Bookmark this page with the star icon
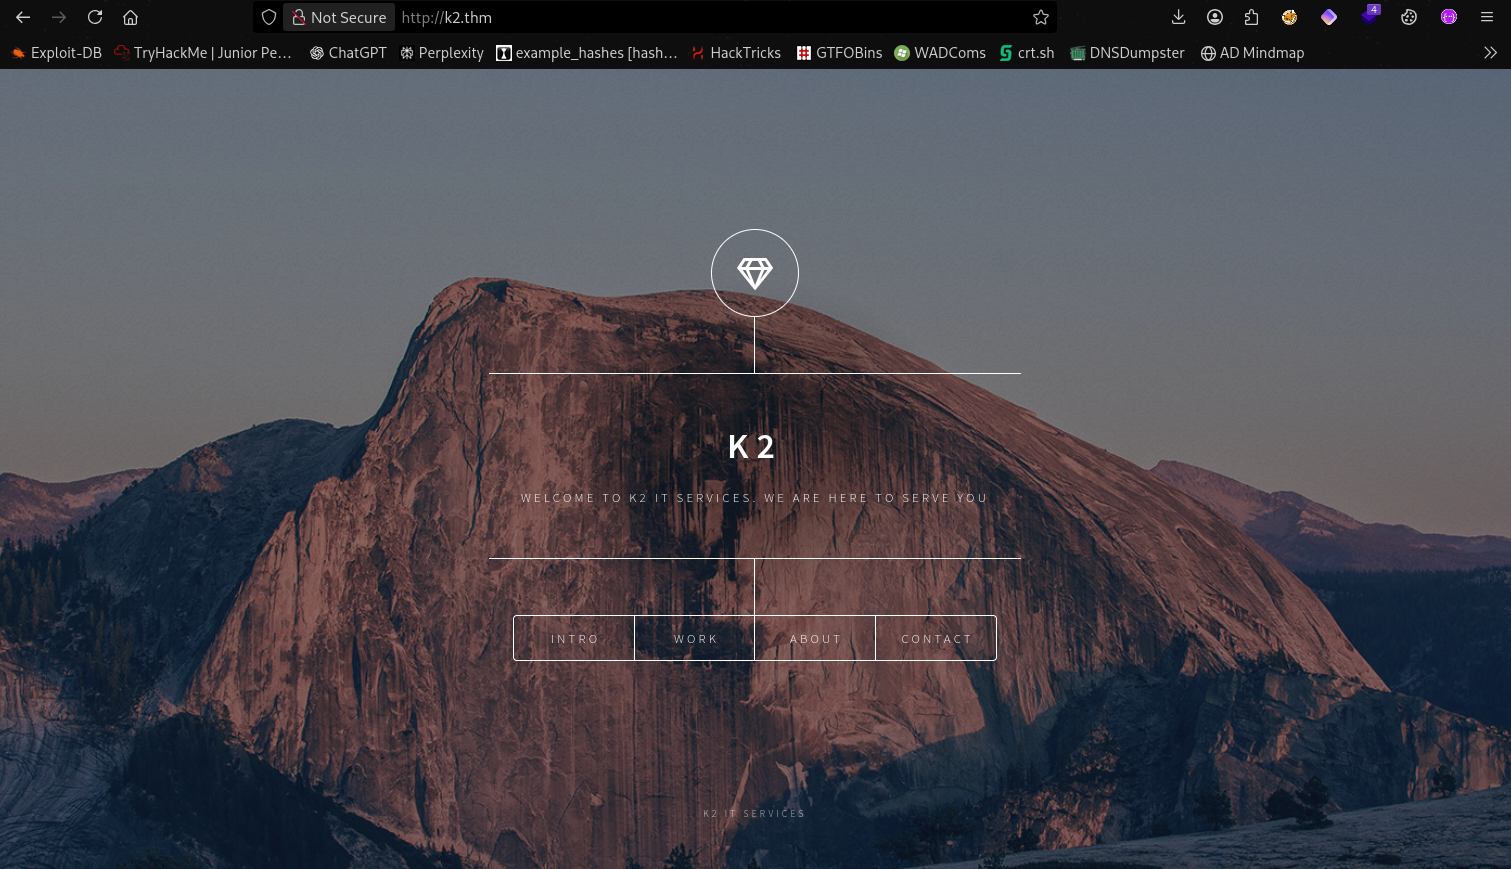This screenshot has height=869, width=1511. point(1040,17)
